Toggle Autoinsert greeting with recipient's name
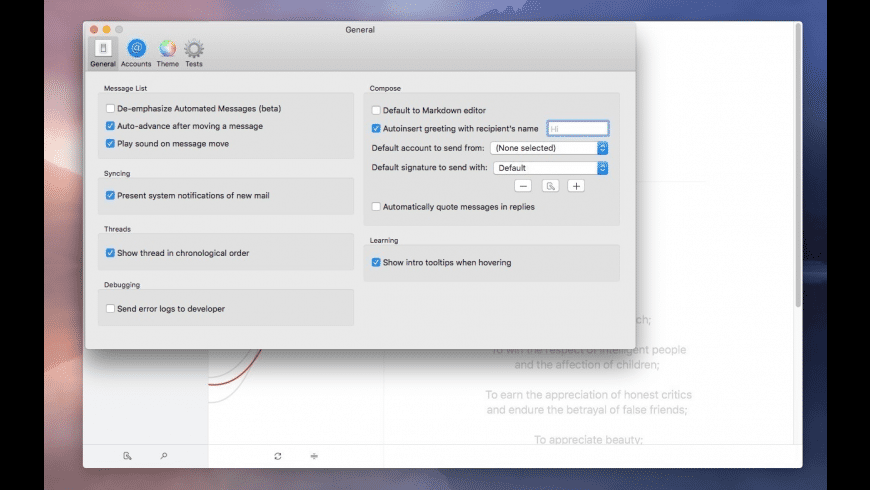 pyautogui.click(x=376, y=129)
